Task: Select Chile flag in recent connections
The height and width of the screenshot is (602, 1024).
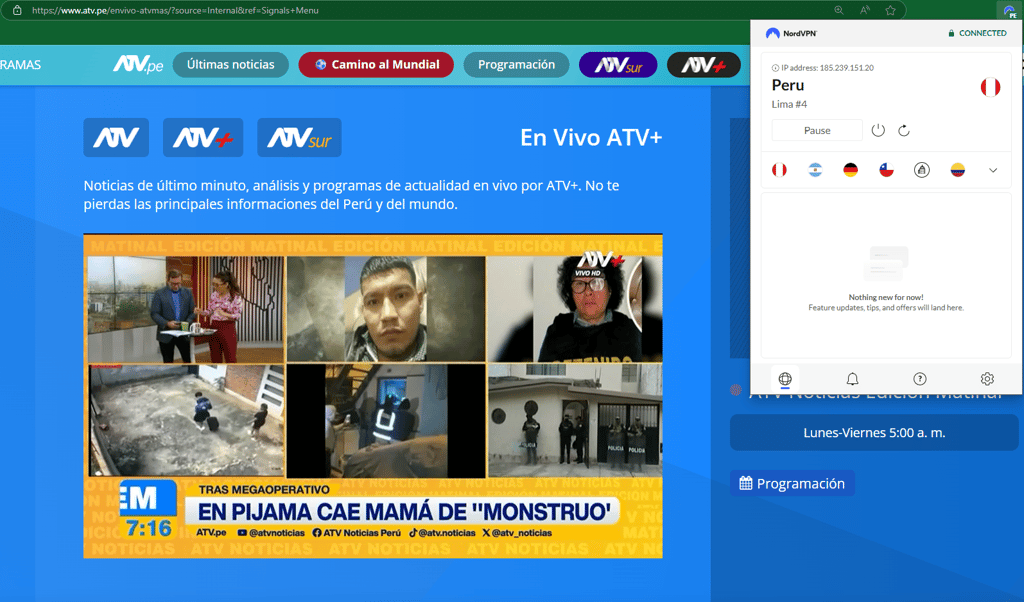Action: pyautogui.click(x=886, y=170)
